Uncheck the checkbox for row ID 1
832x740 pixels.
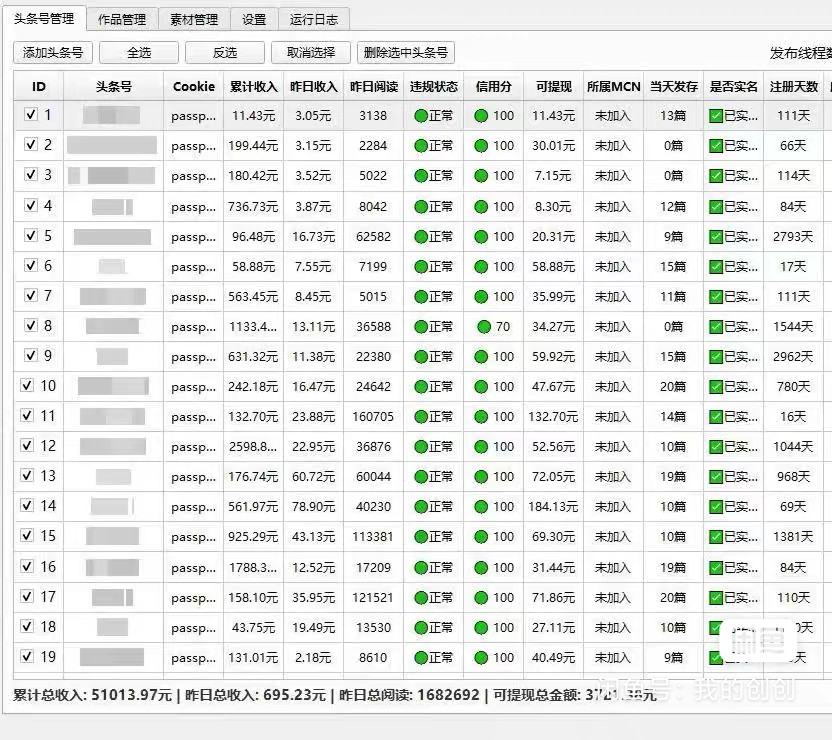coord(31,114)
